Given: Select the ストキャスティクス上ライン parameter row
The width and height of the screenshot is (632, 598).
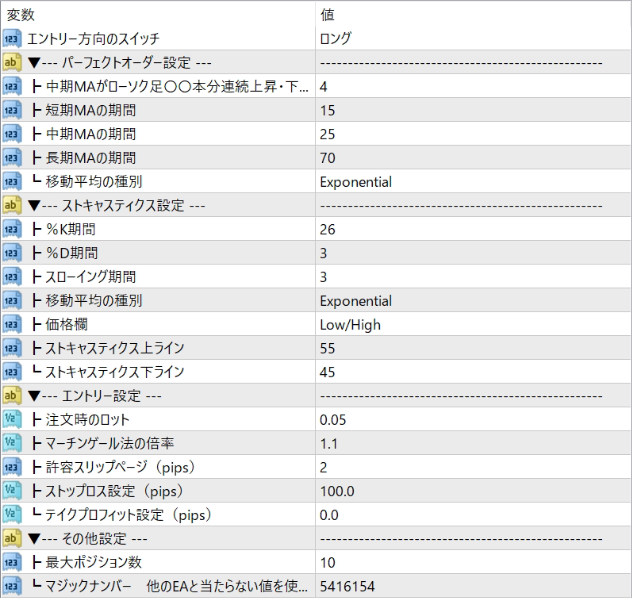Looking at the screenshot, I should [x=316, y=348].
